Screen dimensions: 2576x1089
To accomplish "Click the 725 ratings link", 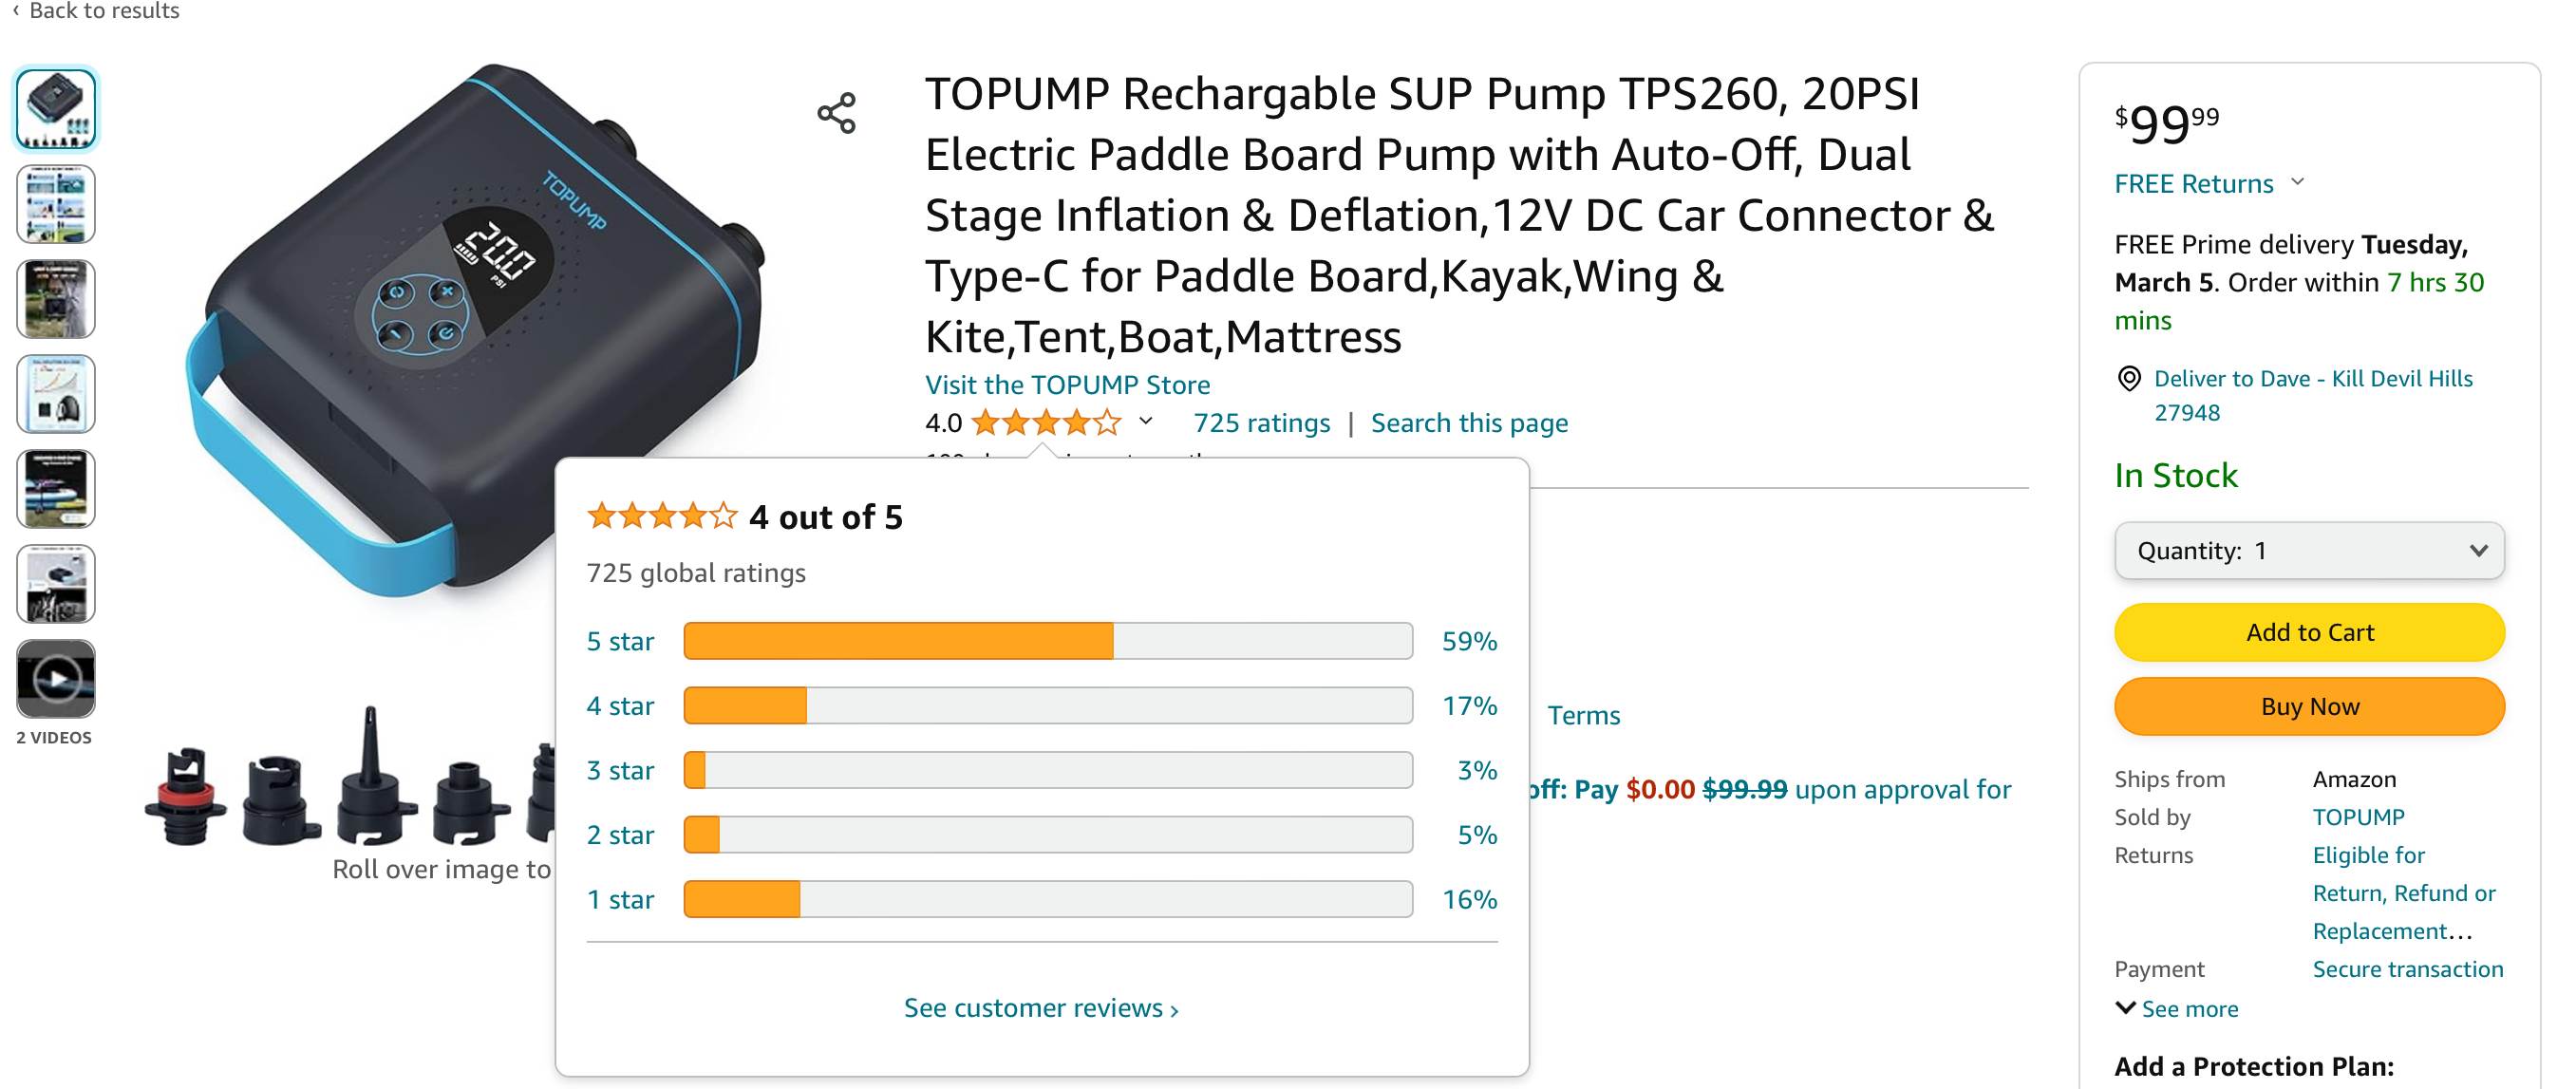I will (x=1261, y=423).
